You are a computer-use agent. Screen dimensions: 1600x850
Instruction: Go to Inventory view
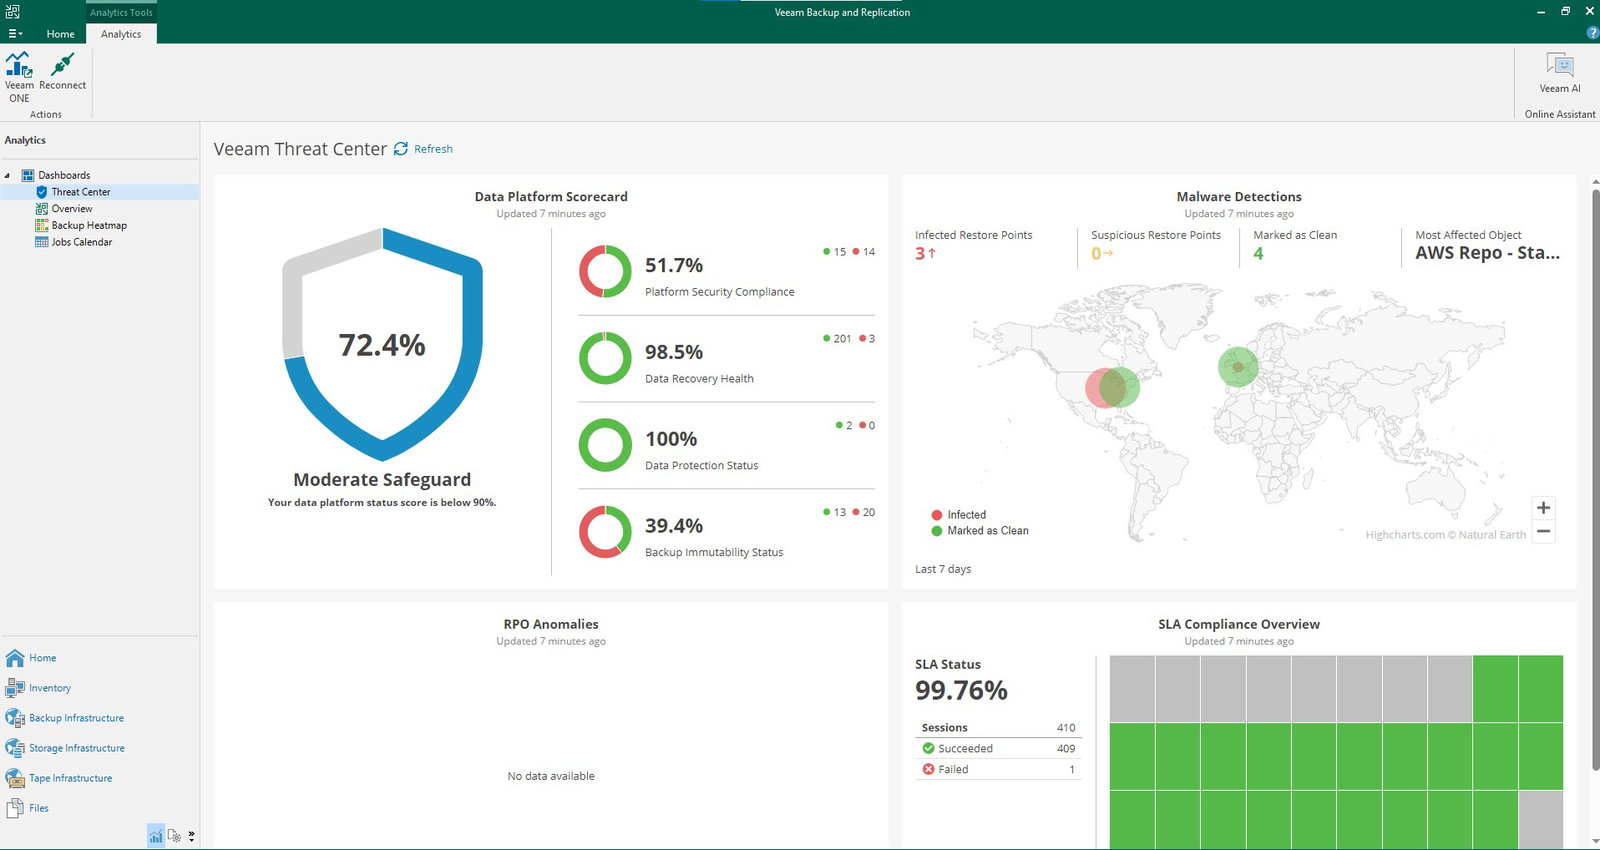coord(50,688)
